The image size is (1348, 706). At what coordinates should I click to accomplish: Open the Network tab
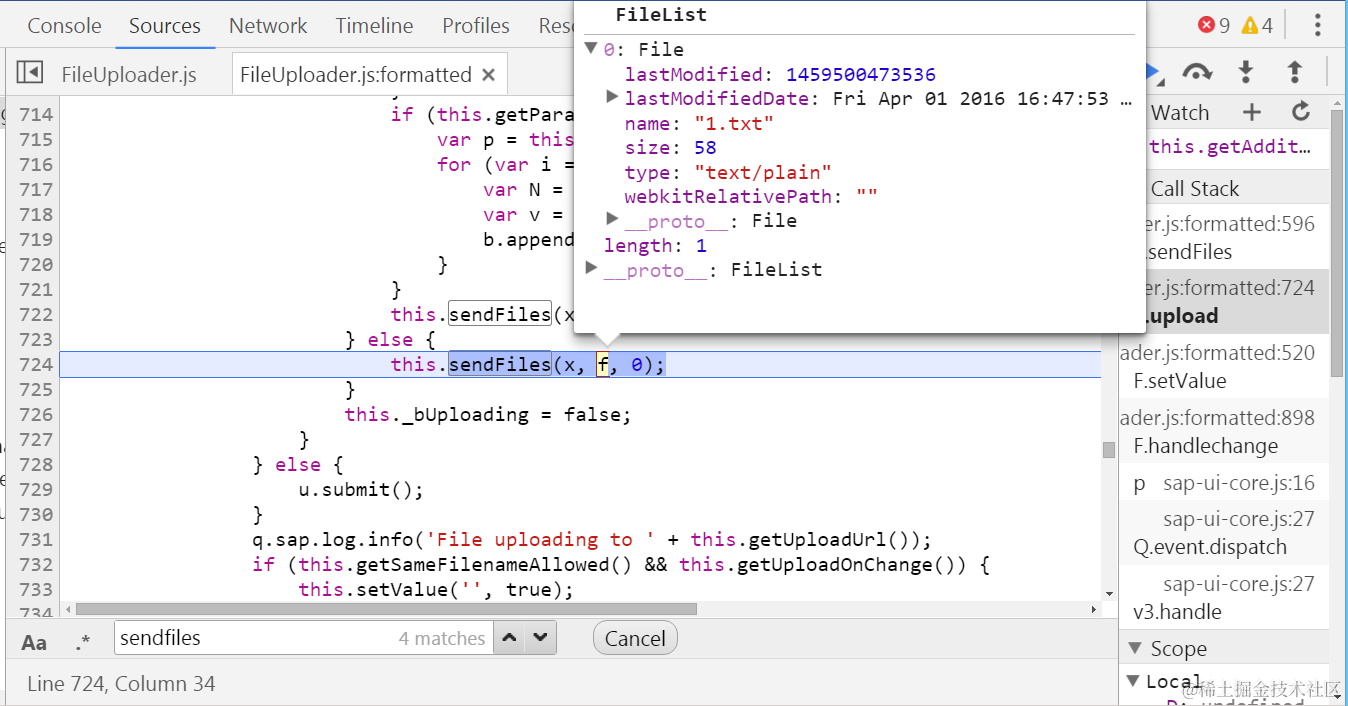tap(268, 25)
